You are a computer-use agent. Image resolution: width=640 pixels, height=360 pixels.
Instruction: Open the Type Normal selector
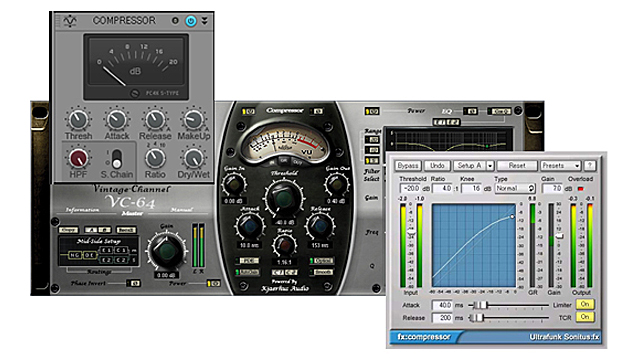tap(515, 188)
